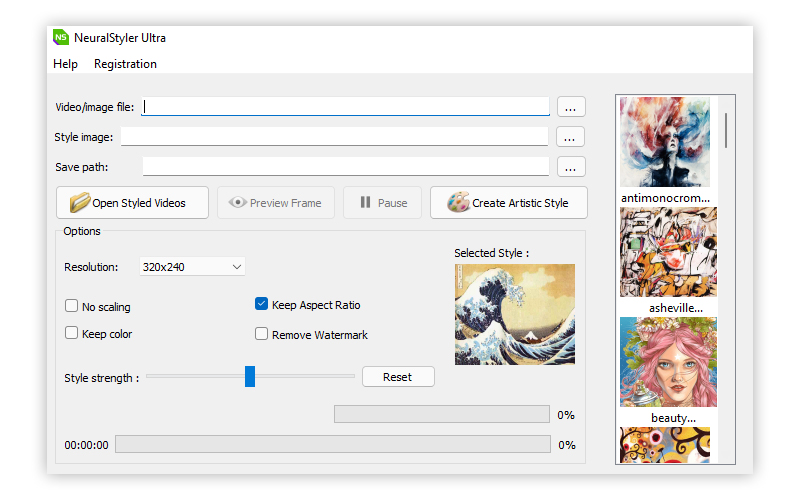Enable the Keep color checkbox
The image size is (800, 500).
pos(71,333)
